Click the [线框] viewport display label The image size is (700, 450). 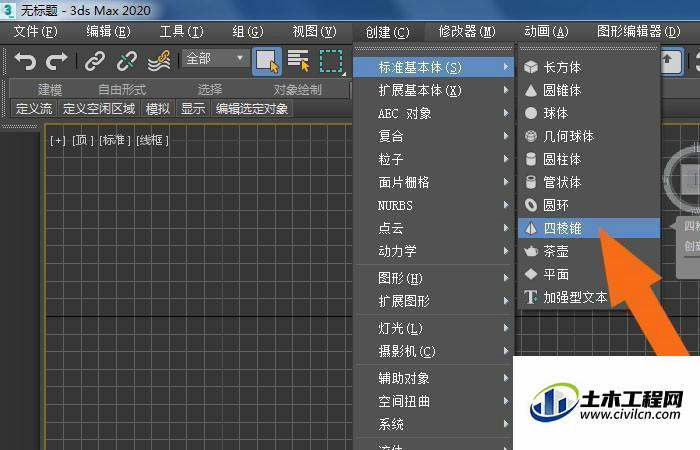[x=152, y=141]
